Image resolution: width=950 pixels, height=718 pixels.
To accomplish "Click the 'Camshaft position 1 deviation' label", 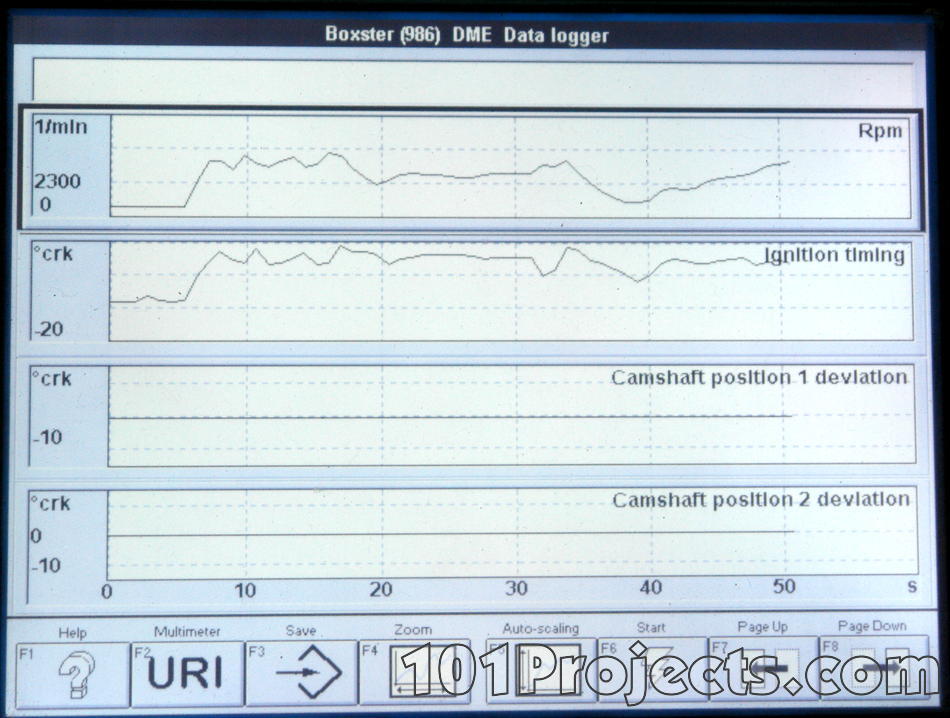I will tap(759, 377).
